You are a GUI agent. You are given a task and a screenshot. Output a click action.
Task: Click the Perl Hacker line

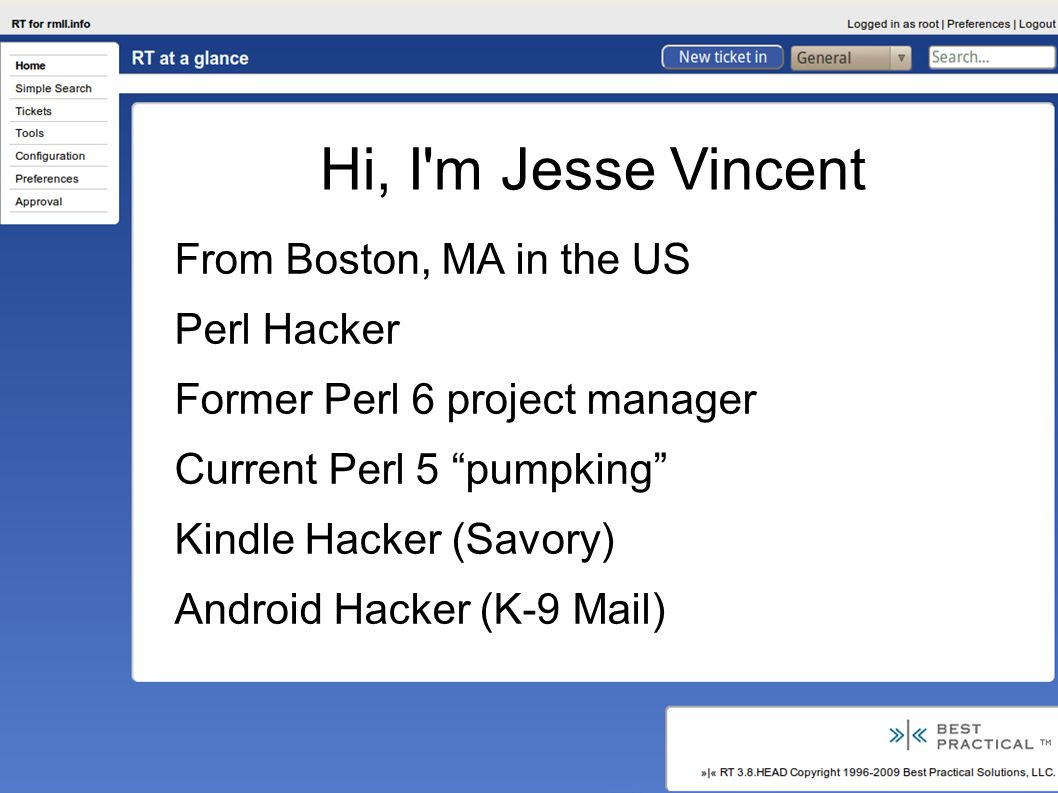(x=287, y=329)
